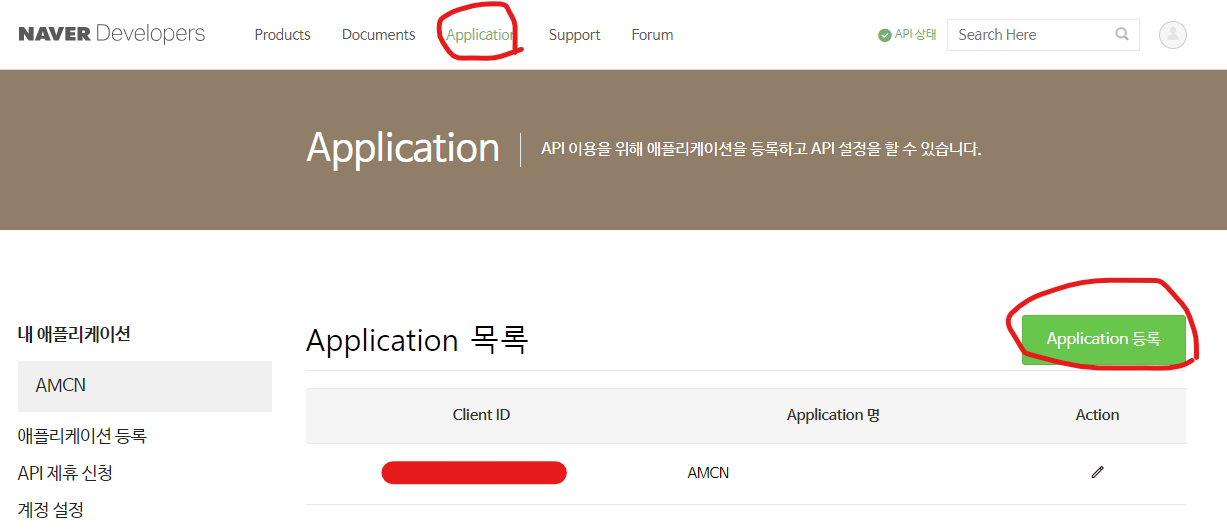This screenshot has height=530, width=1227.
Task: Click the Client ID column header
Action: (x=481, y=415)
